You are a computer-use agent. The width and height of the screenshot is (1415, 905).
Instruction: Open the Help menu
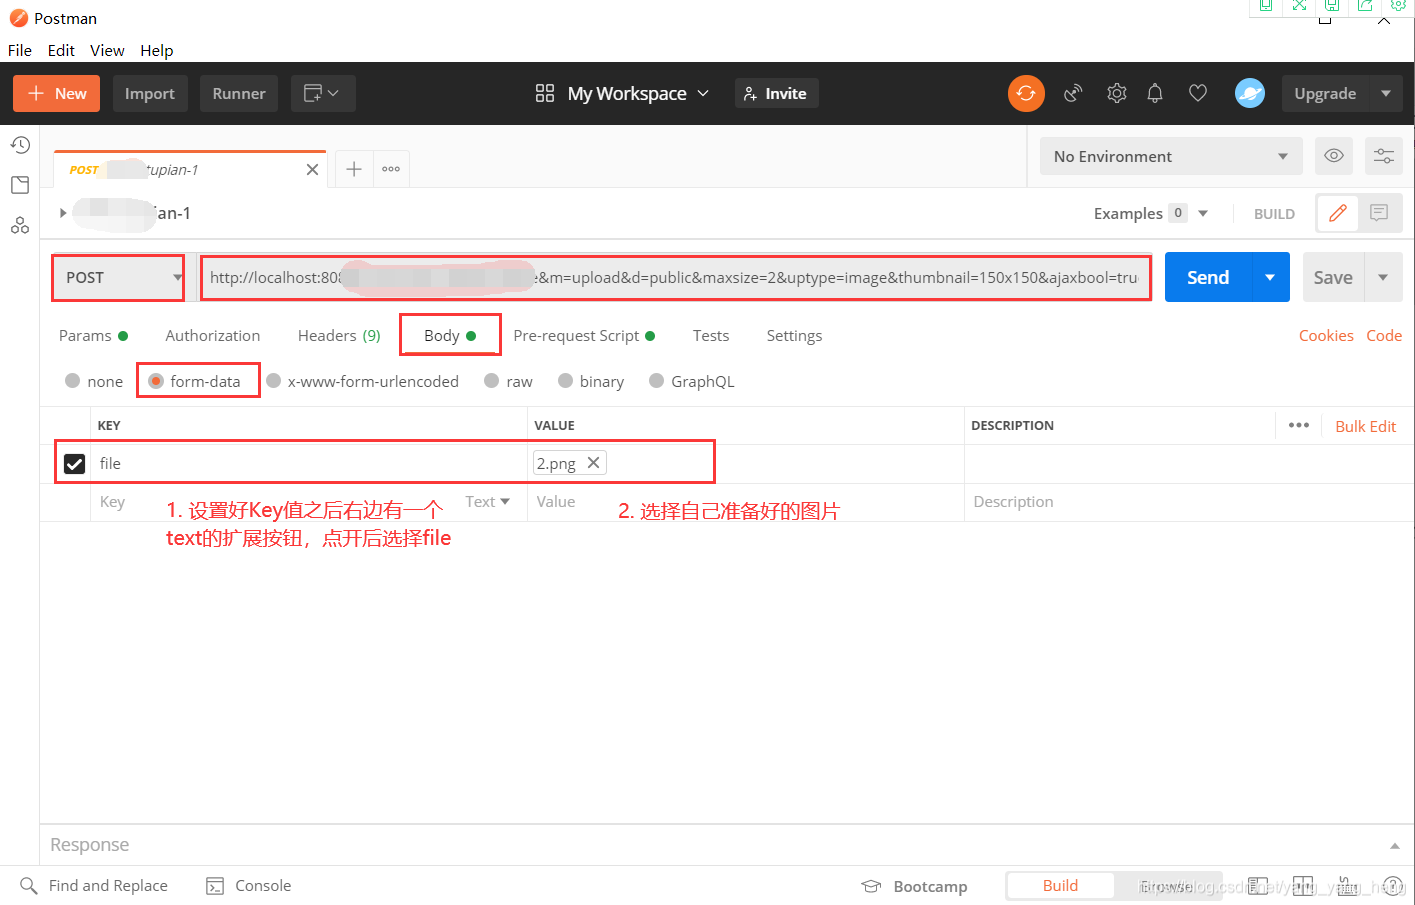156,50
